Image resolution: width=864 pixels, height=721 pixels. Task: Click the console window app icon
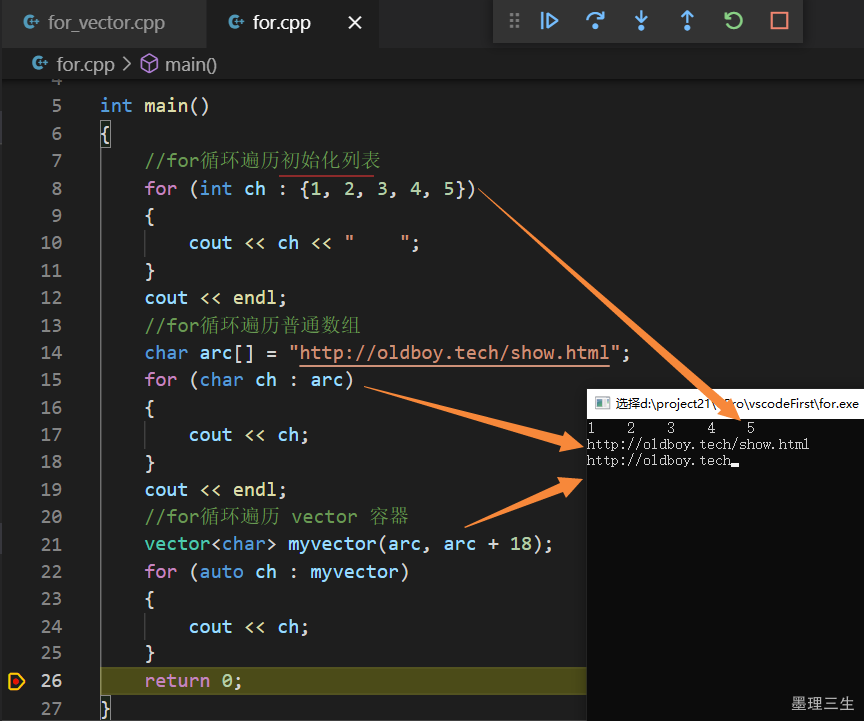click(x=602, y=403)
